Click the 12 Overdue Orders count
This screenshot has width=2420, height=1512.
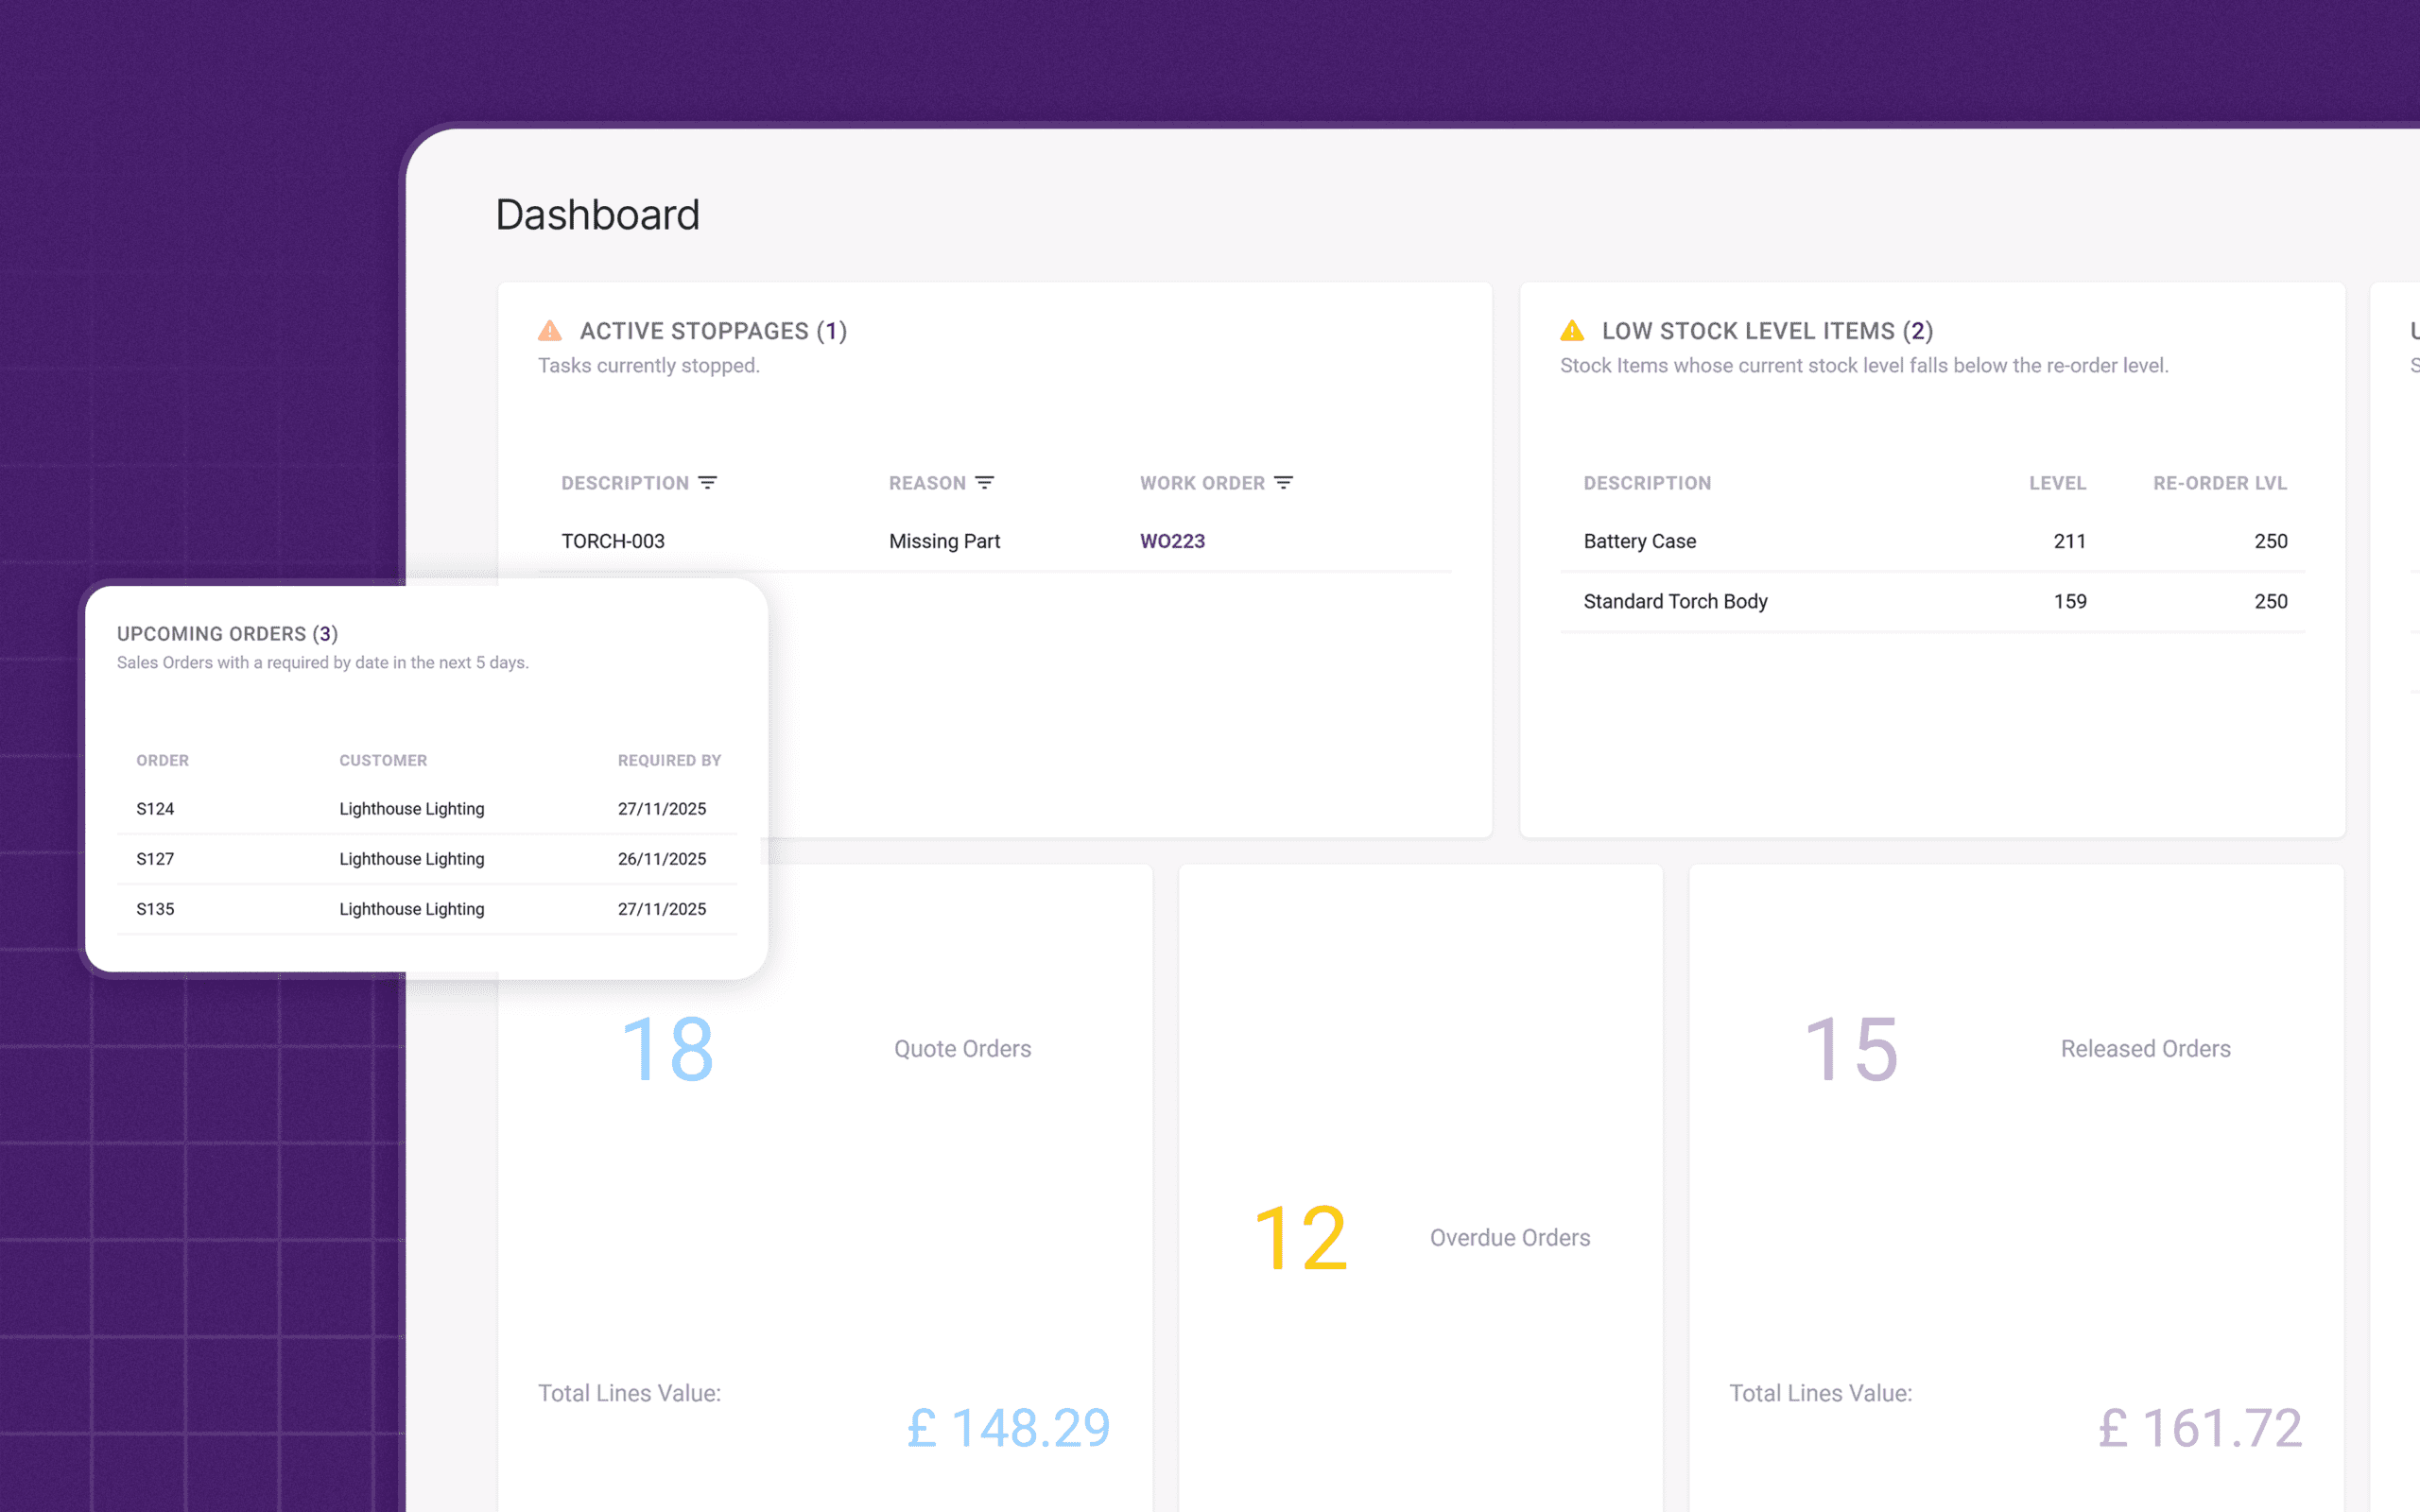tap(1300, 1238)
